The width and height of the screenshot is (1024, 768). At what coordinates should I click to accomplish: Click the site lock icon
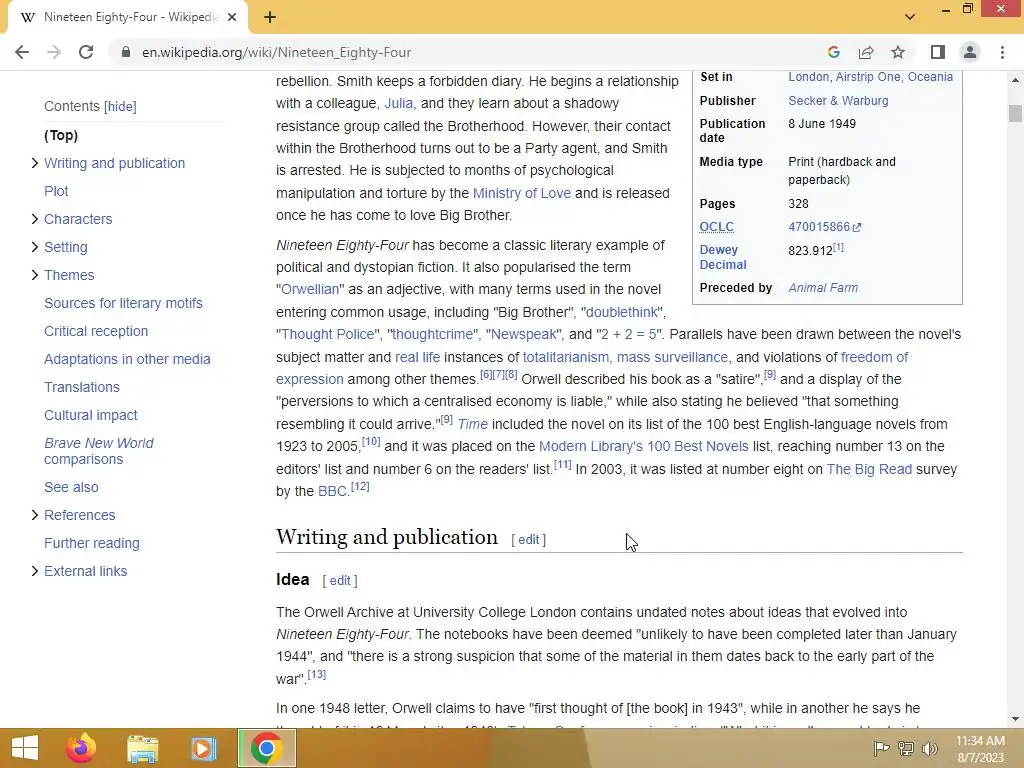coord(126,52)
